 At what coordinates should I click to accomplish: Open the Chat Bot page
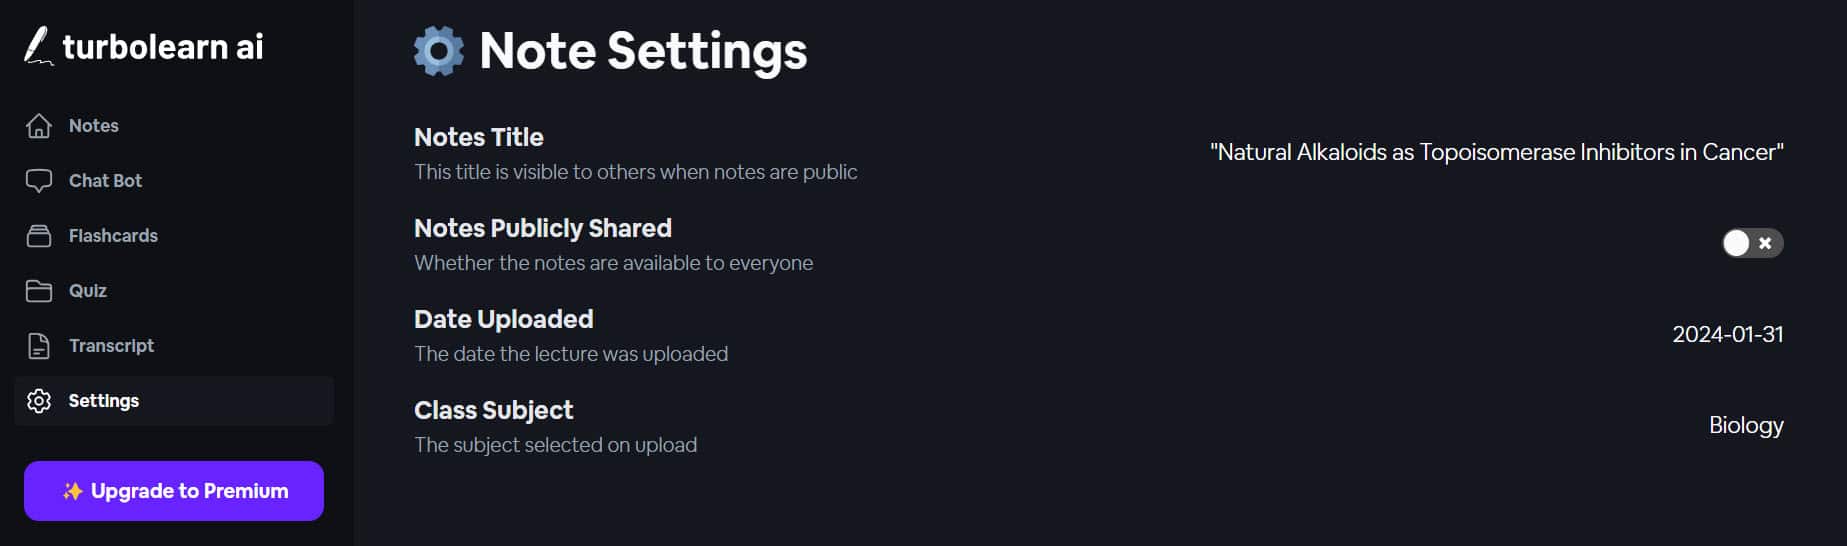[x=105, y=181]
